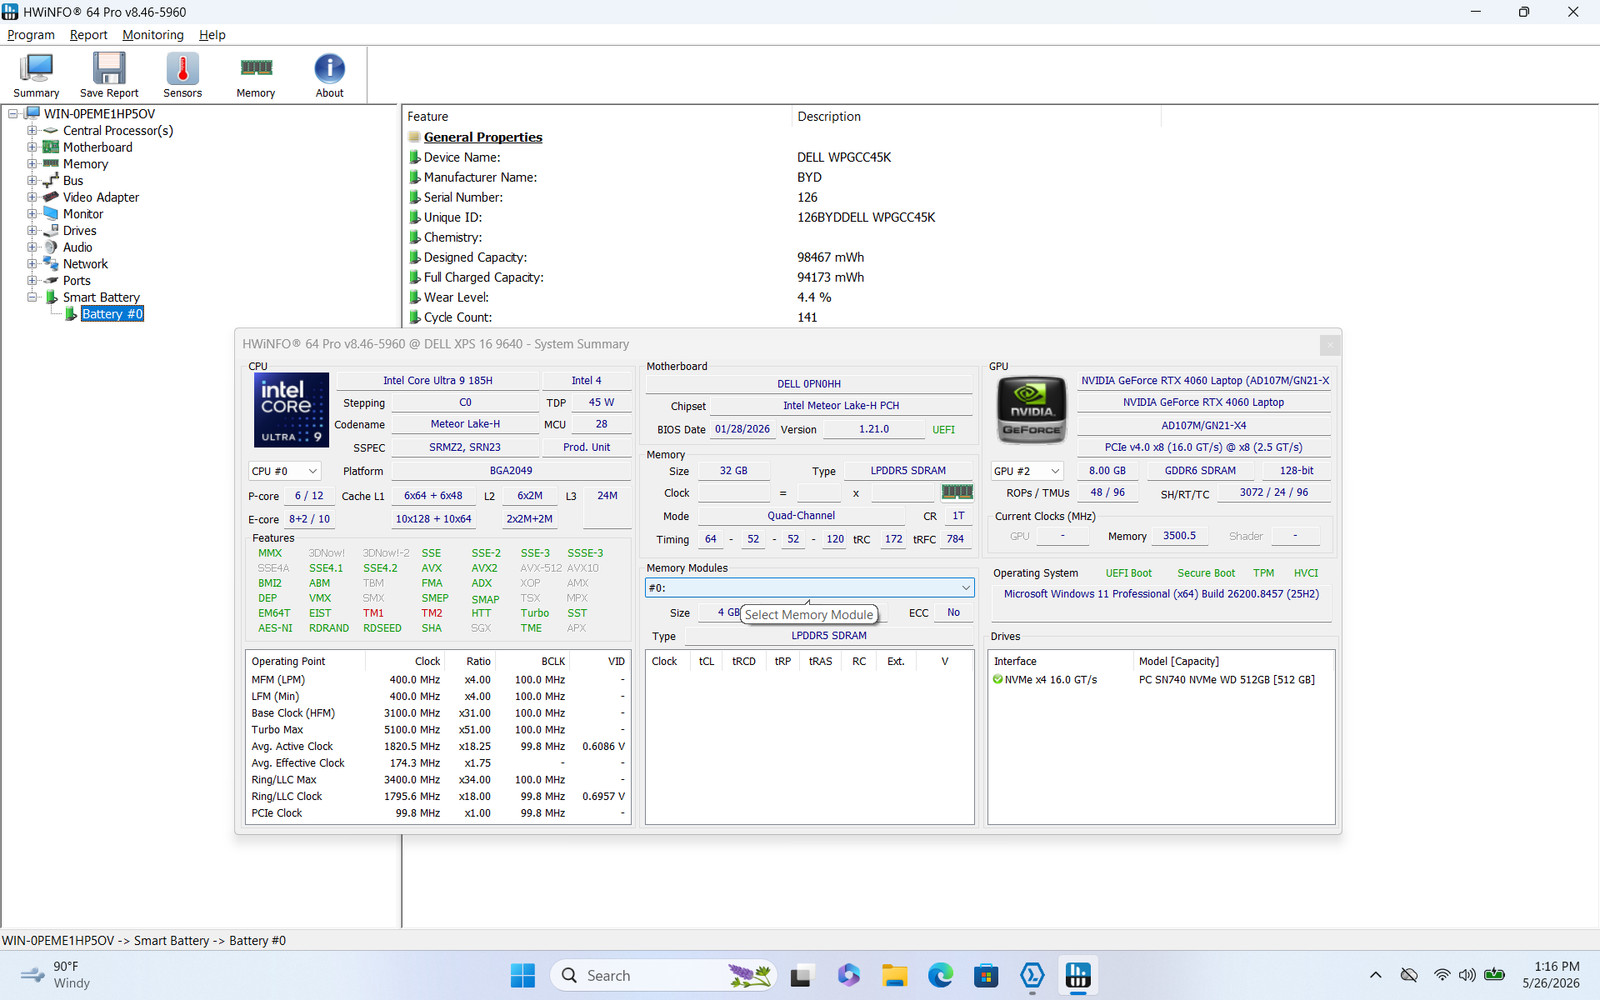Collapse the Smart Battery tree node
1600x1000 pixels.
click(32, 297)
